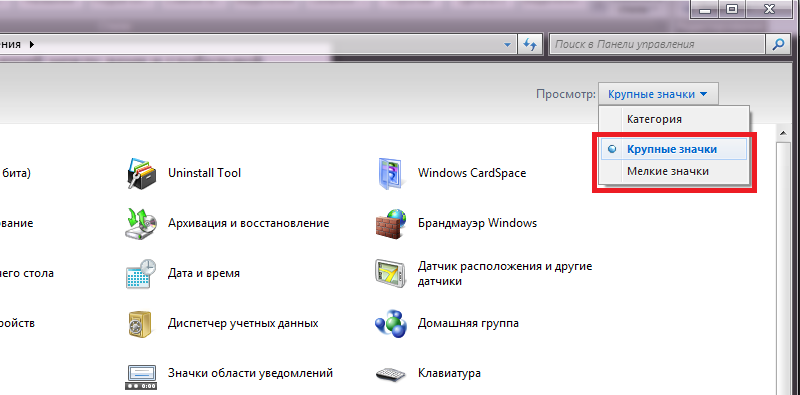
Task: Open Домашняя группа spheres icon
Action: tap(391, 324)
